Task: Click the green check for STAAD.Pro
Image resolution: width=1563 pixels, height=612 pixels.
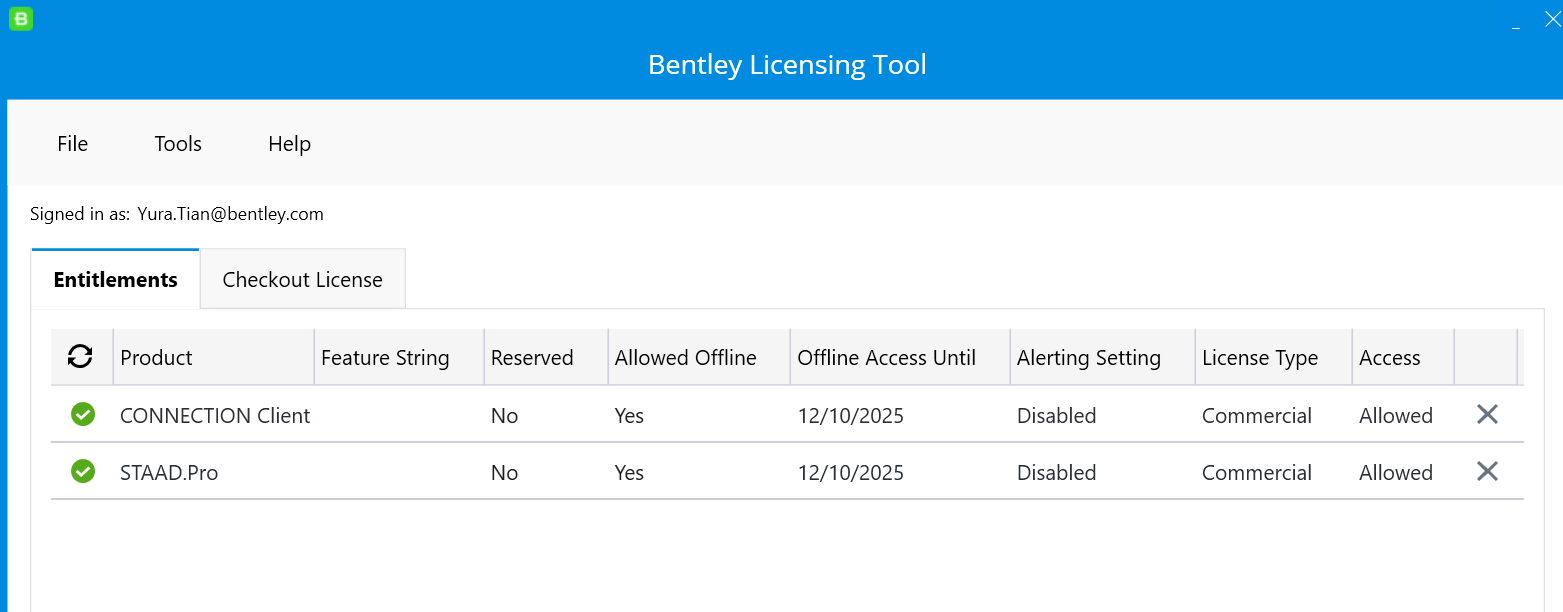Action: [x=83, y=471]
